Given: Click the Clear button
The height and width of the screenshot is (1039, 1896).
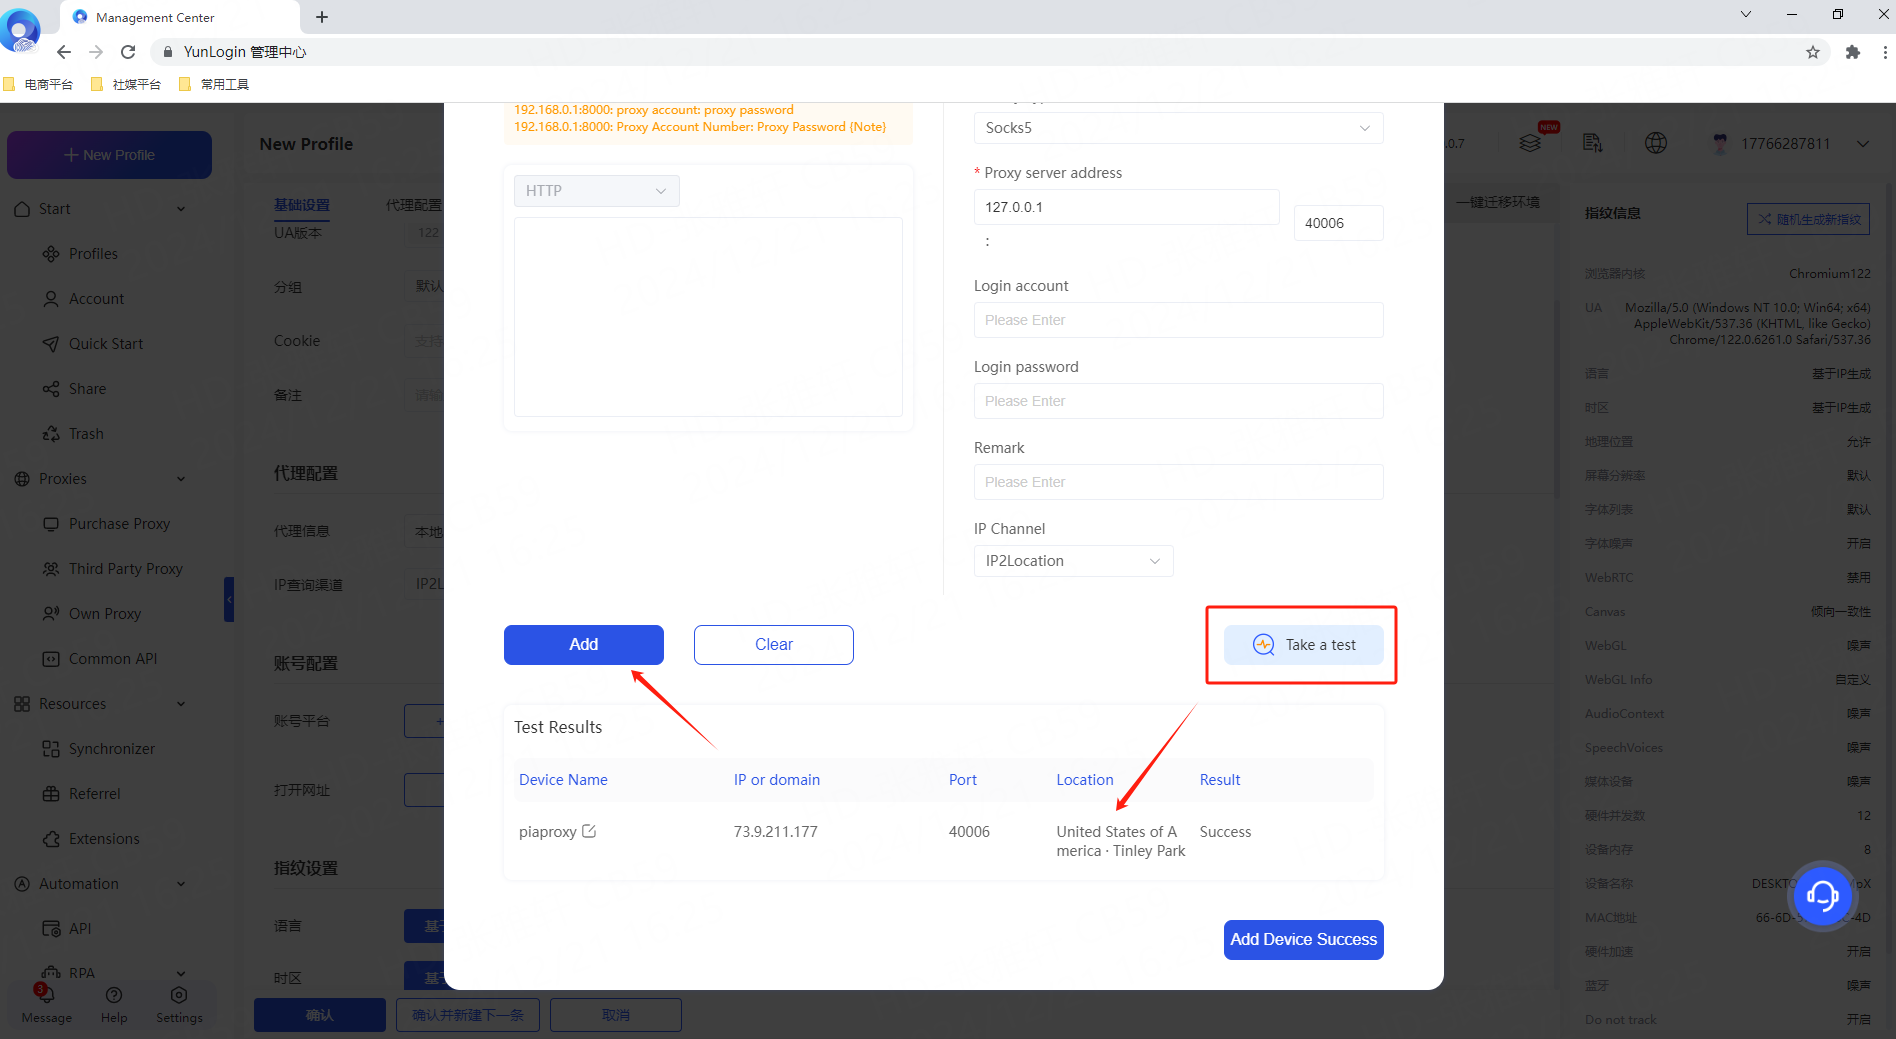Looking at the screenshot, I should point(773,645).
